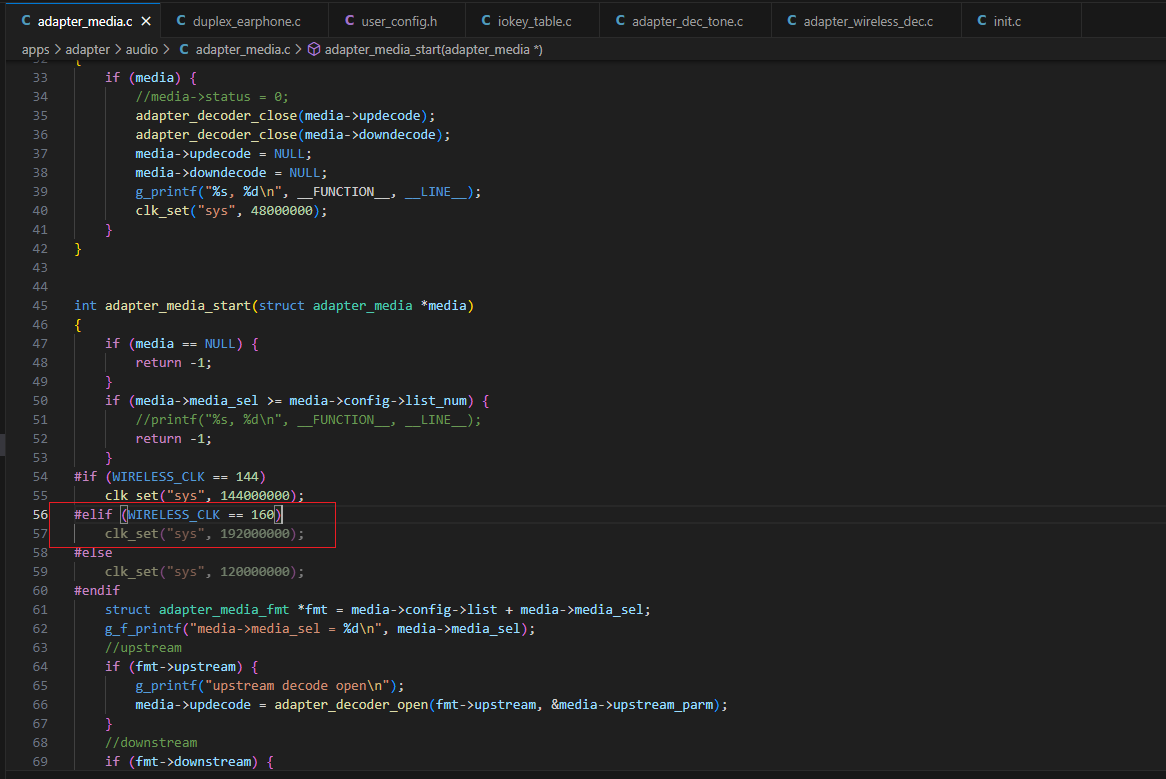Place cursor on the #endif directive
Screen dimensions: 1166x779
[97, 591]
